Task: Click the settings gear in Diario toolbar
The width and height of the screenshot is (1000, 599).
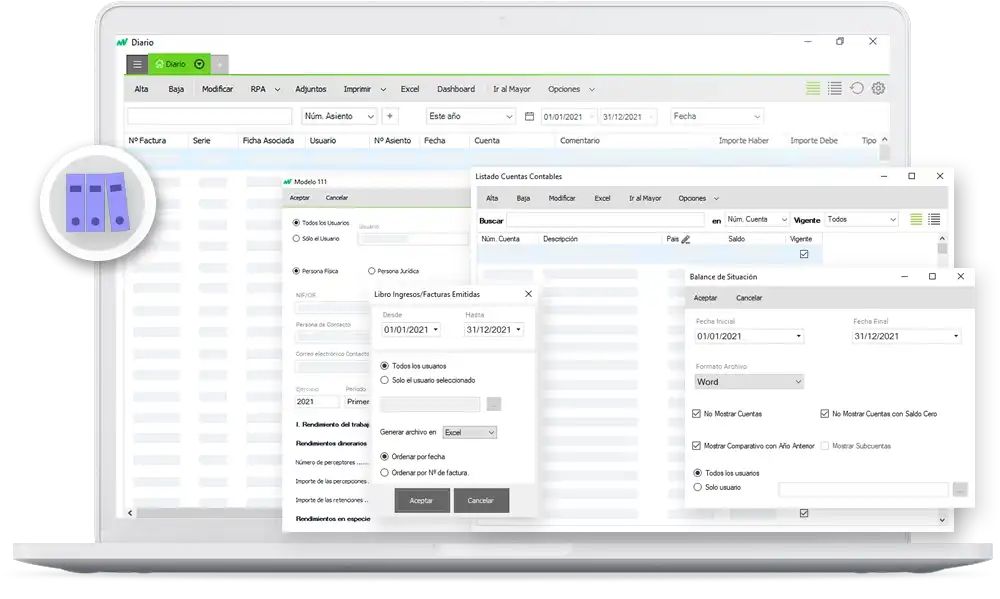Action: point(878,89)
